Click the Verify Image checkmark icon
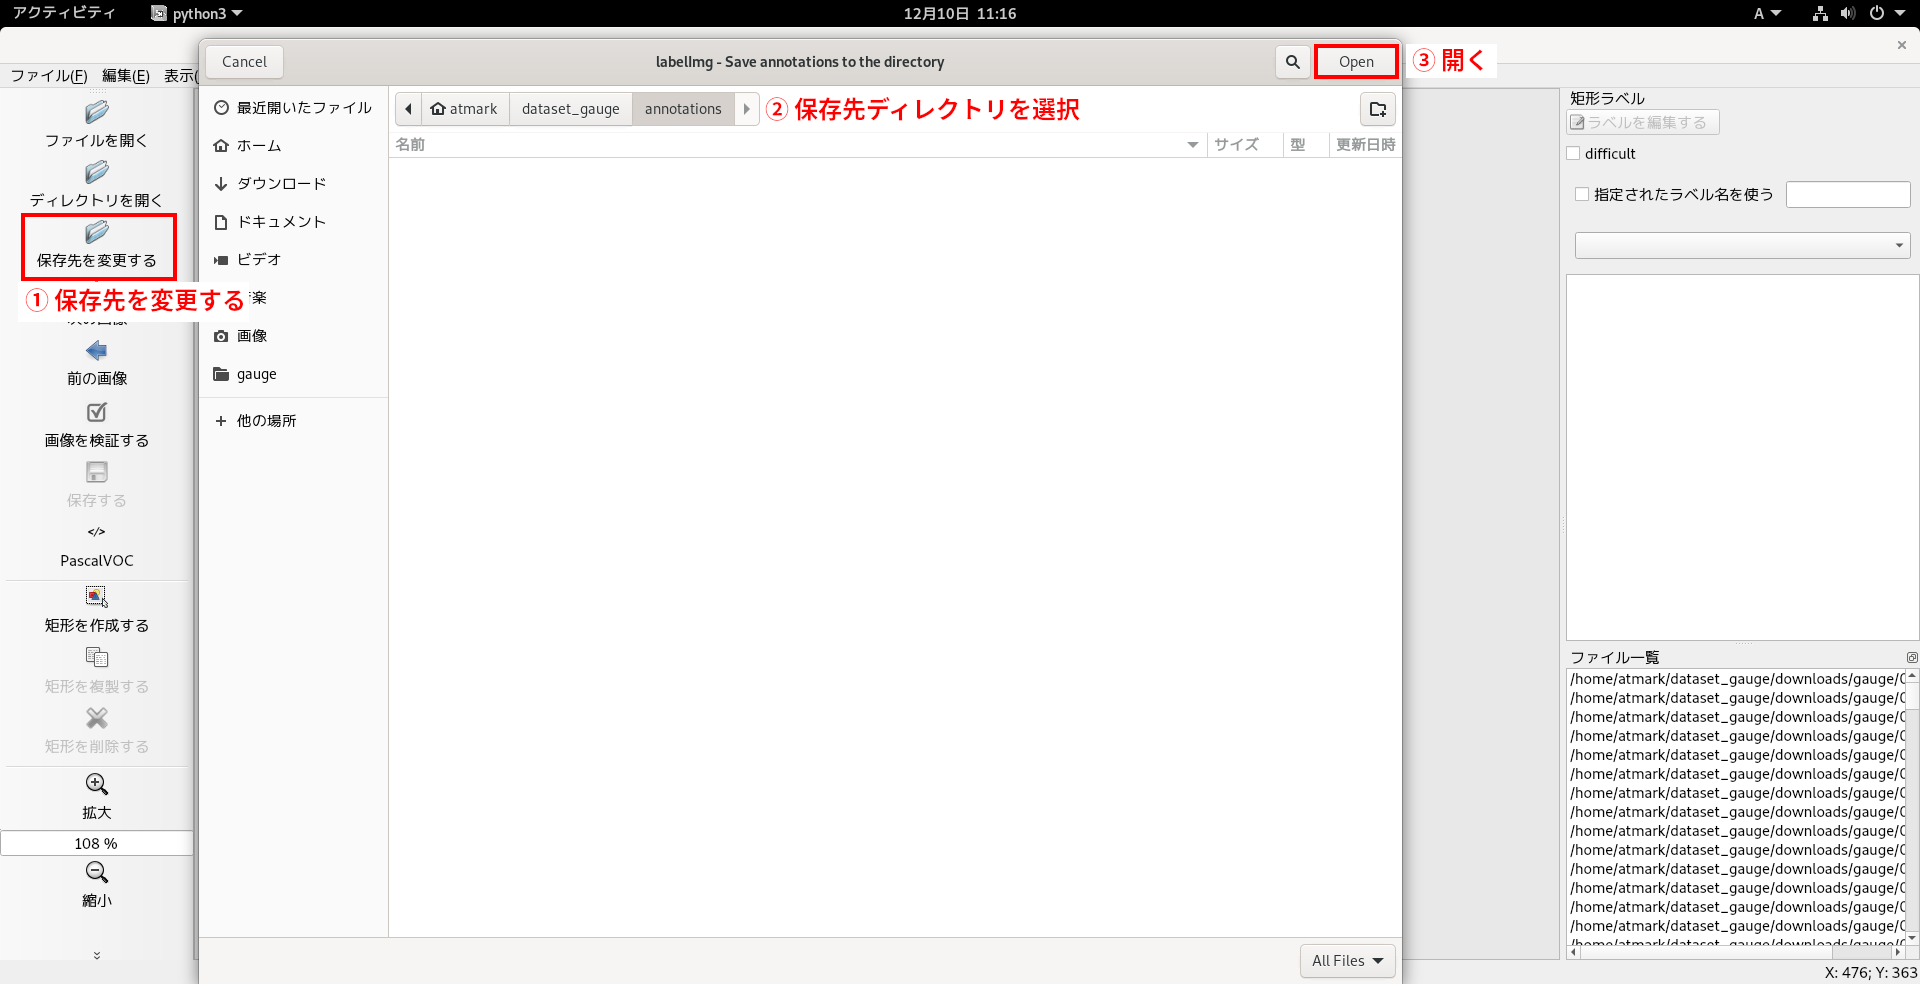1920x984 pixels. [x=97, y=412]
